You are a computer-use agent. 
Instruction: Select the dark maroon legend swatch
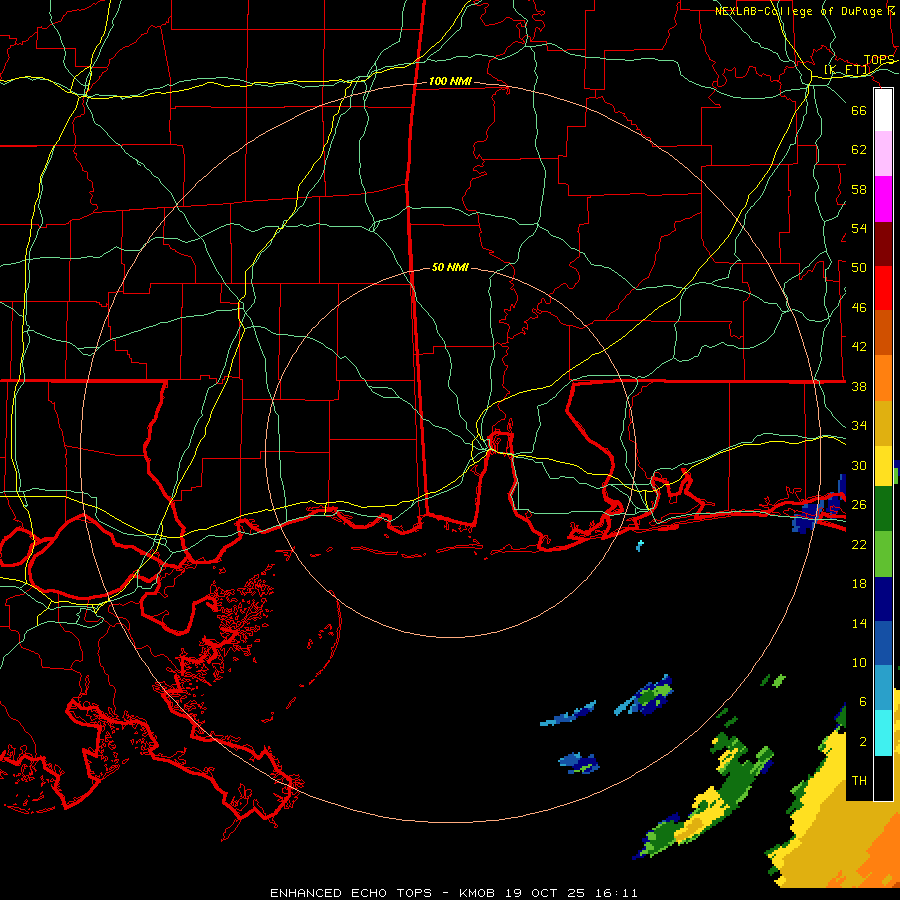point(883,243)
